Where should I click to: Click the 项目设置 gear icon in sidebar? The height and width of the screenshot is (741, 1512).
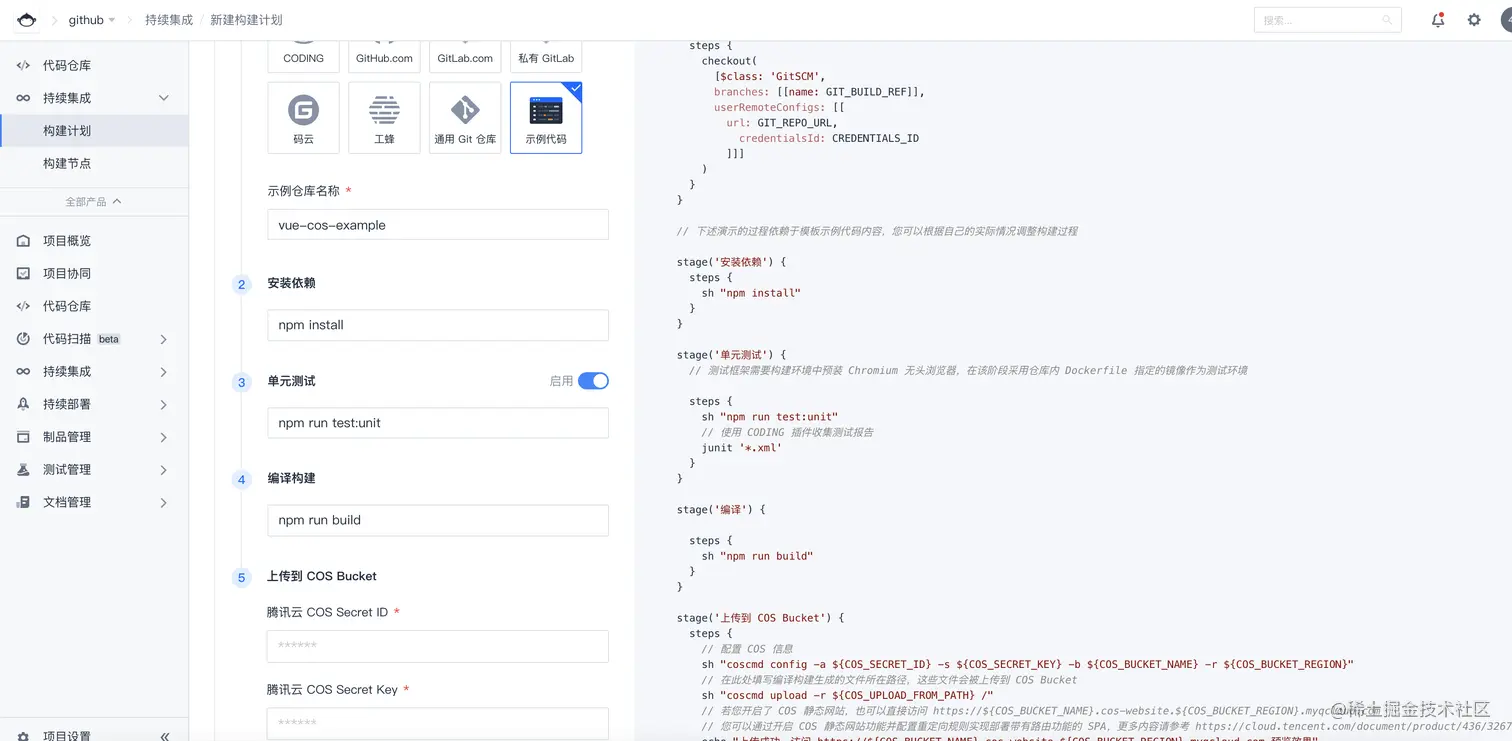(x=23, y=736)
